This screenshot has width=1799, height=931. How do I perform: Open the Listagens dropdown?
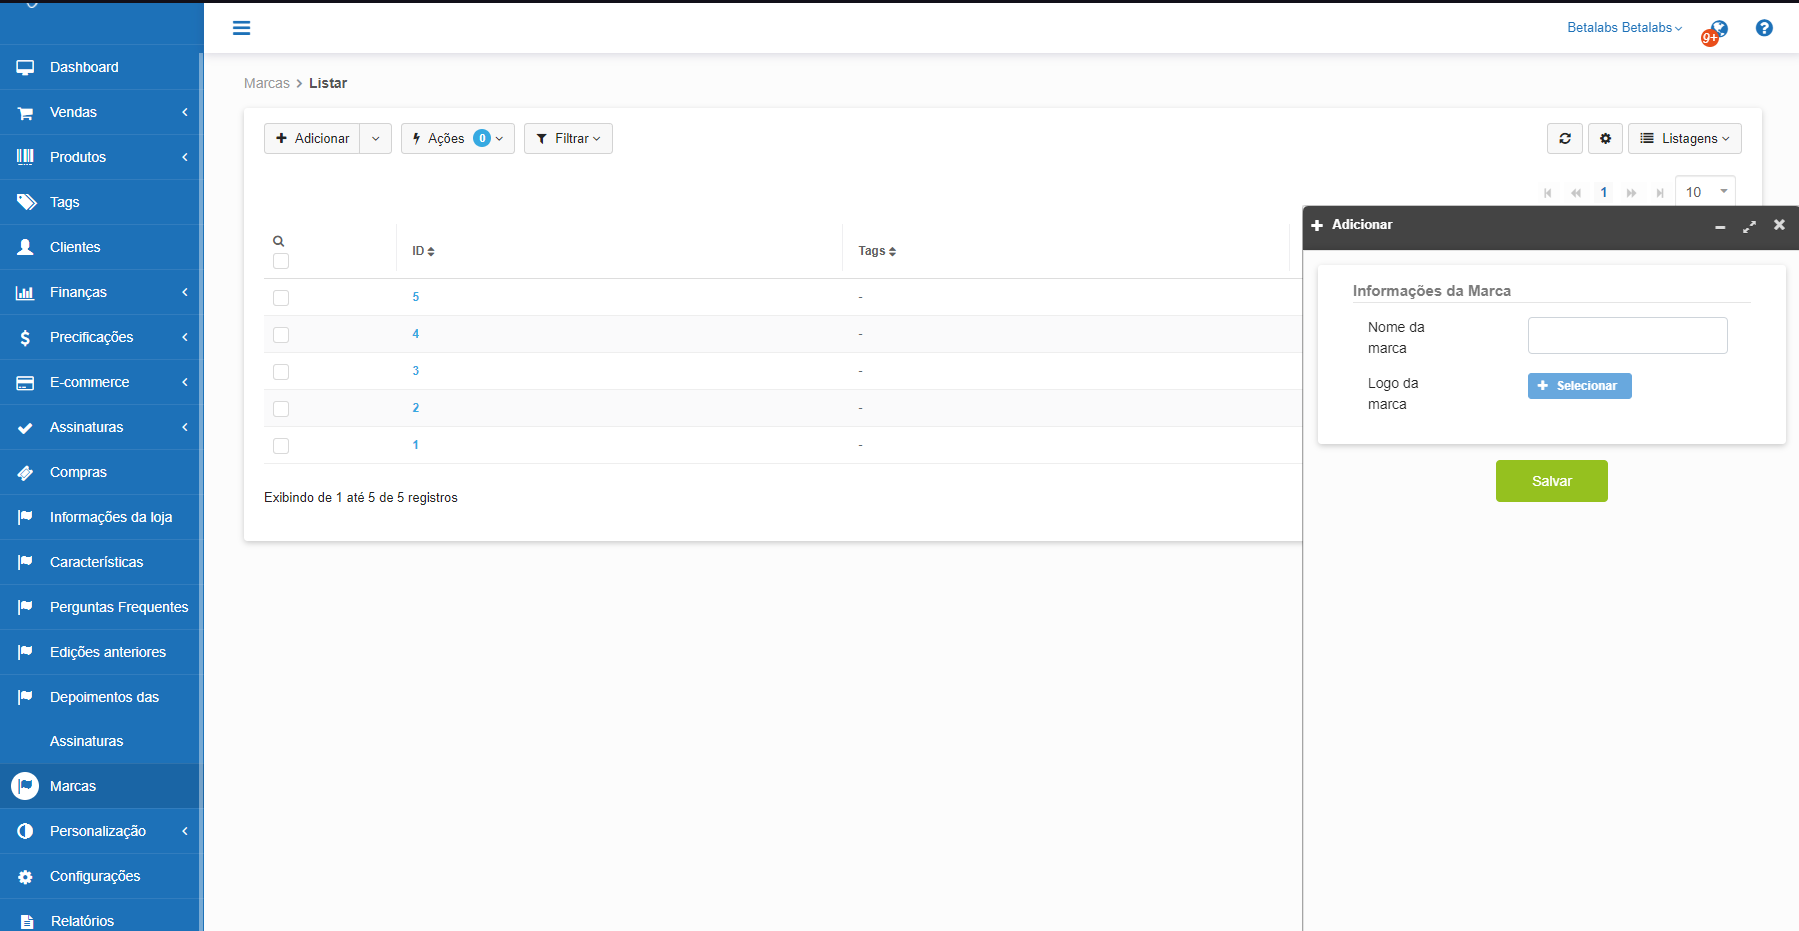click(x=1684, y=139)
